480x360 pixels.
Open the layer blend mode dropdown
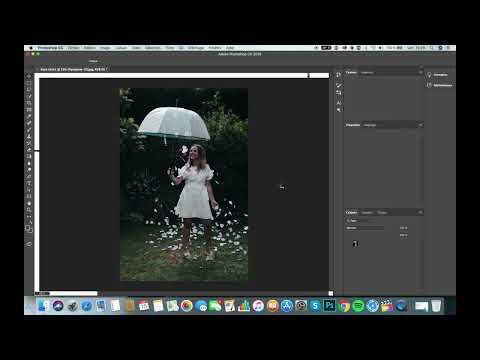[x=365, y=228]
